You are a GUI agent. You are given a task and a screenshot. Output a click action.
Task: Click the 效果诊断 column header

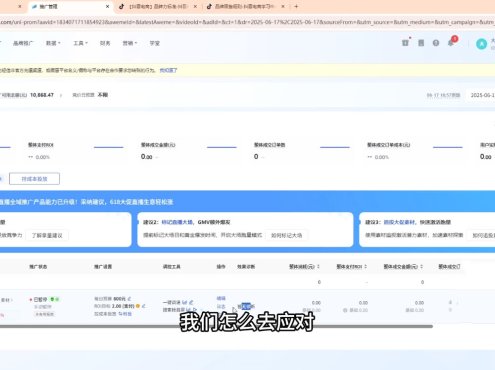[246, 267]
